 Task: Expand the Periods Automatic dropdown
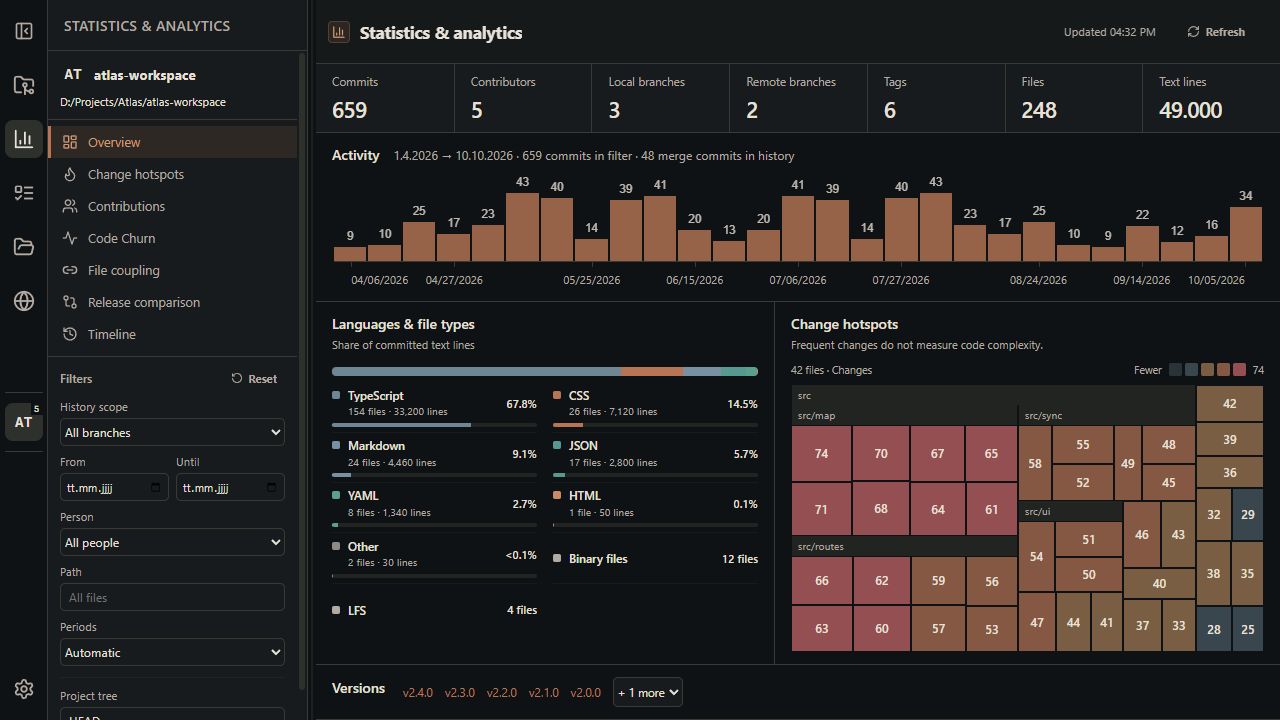[x=172, y=652]
